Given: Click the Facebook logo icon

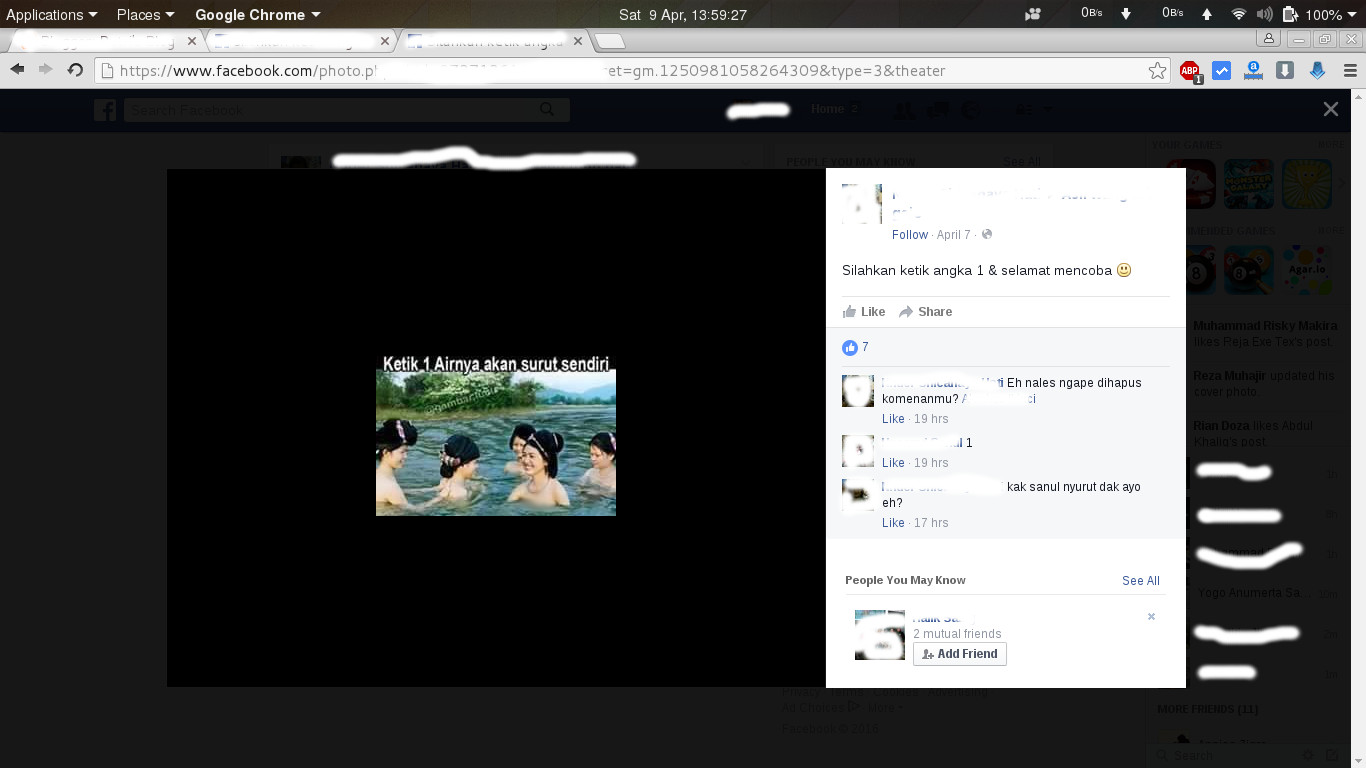Looking at the screenshot, I should pyautogui.click(x=105, y=110).
